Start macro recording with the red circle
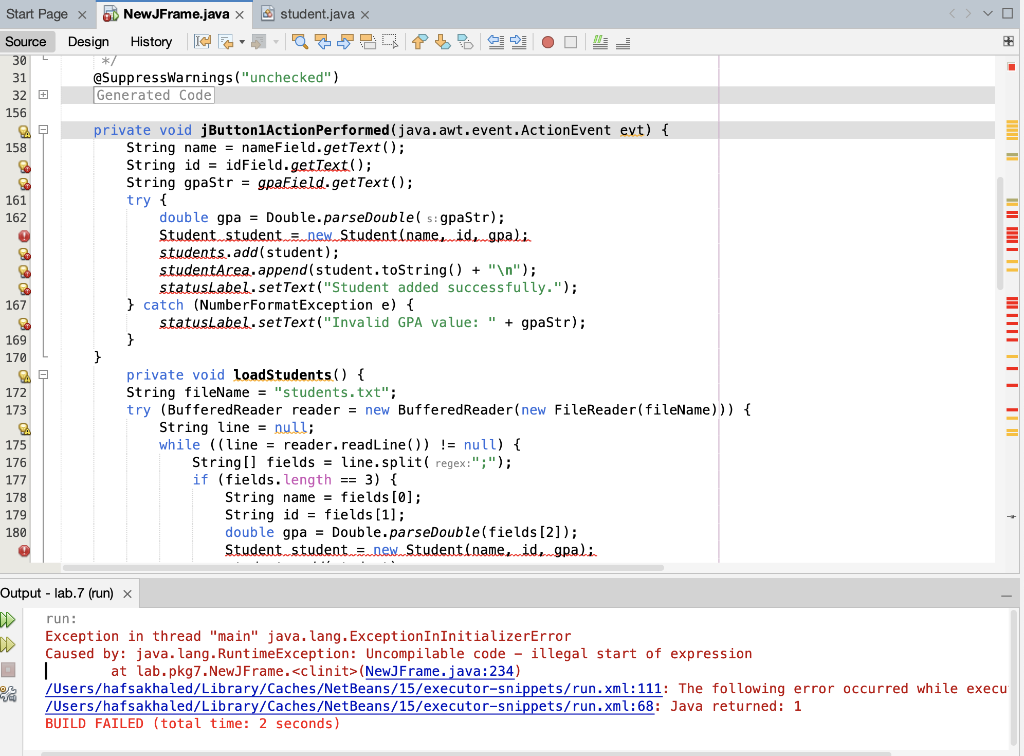1024x756 pixels. [x=547, y=42]
